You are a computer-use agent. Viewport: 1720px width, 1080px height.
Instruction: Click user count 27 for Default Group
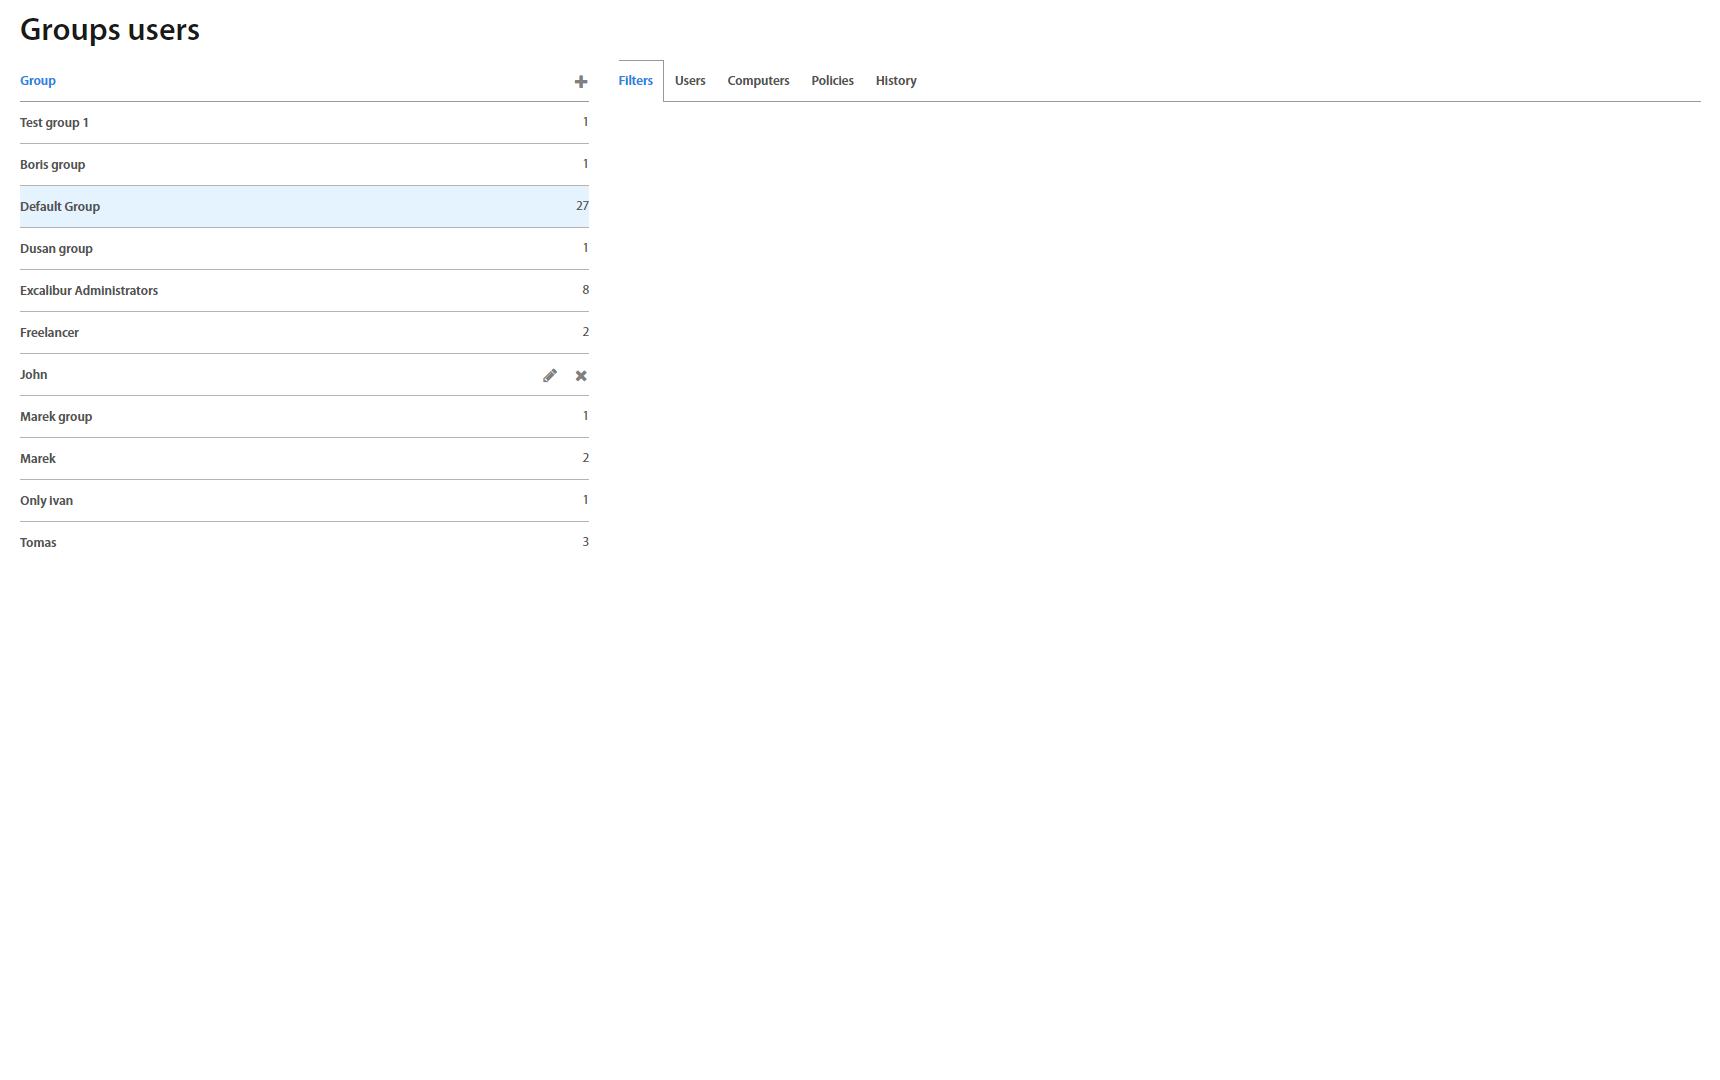582,206
